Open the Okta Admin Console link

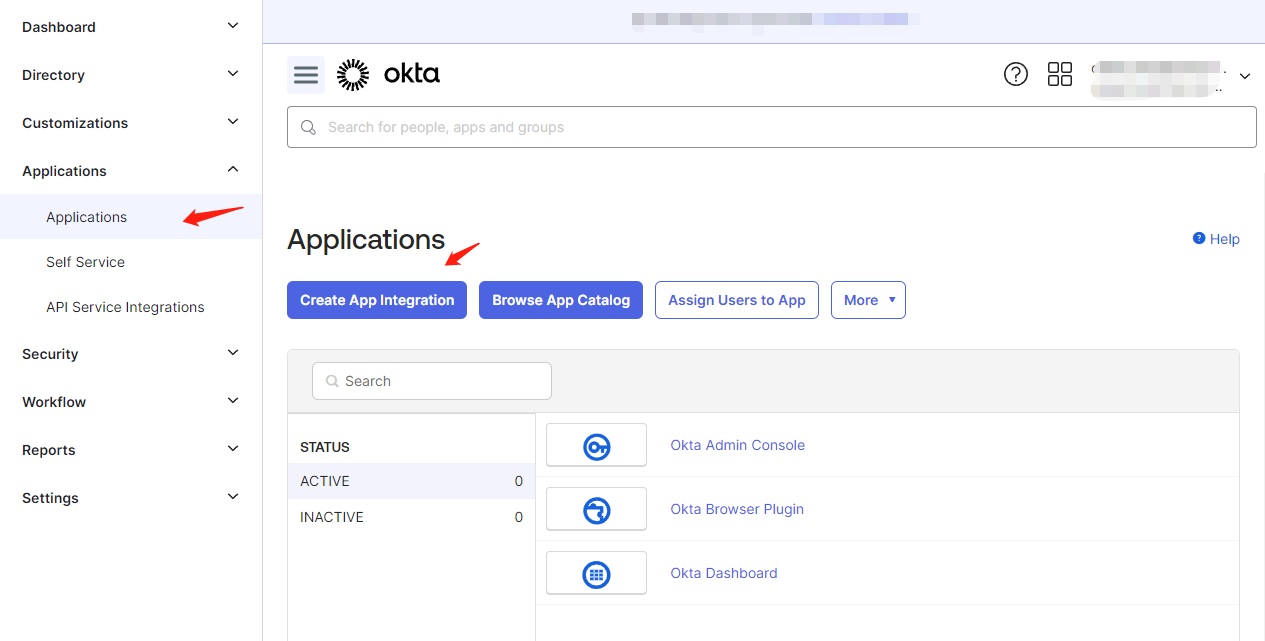coord(737,445)
